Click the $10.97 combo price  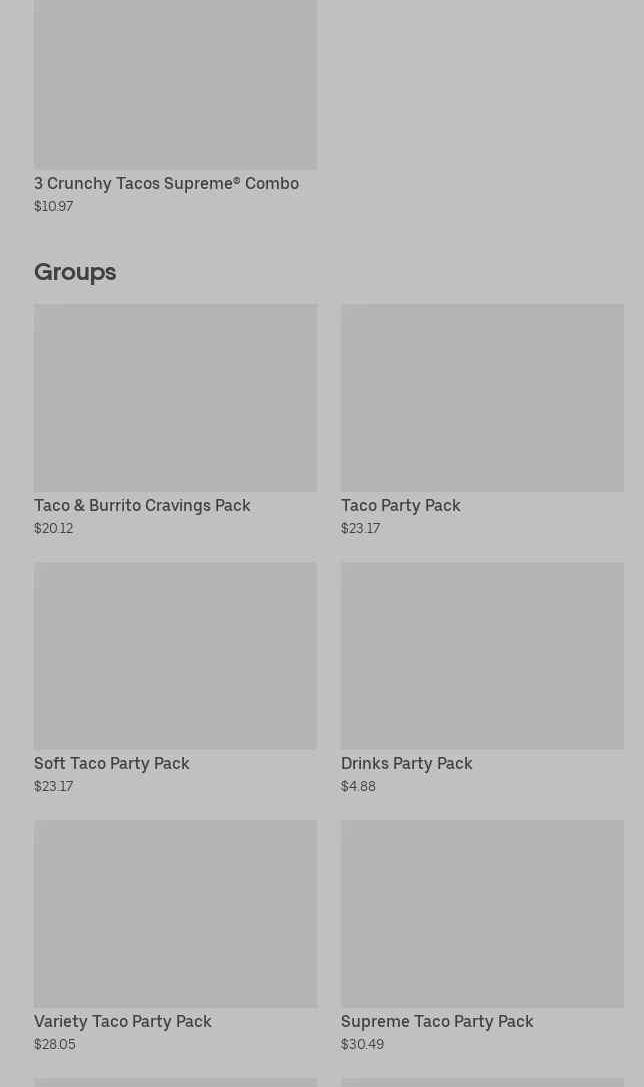click(x=53, y=206)
